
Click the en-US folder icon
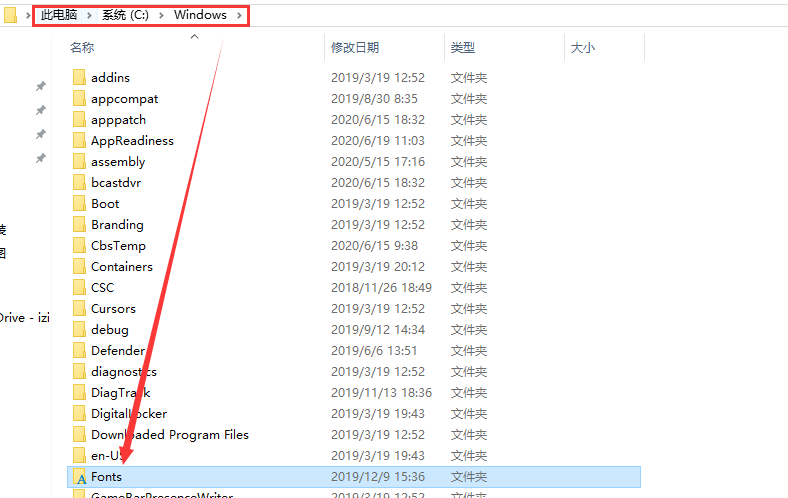[x=79, y=455]
